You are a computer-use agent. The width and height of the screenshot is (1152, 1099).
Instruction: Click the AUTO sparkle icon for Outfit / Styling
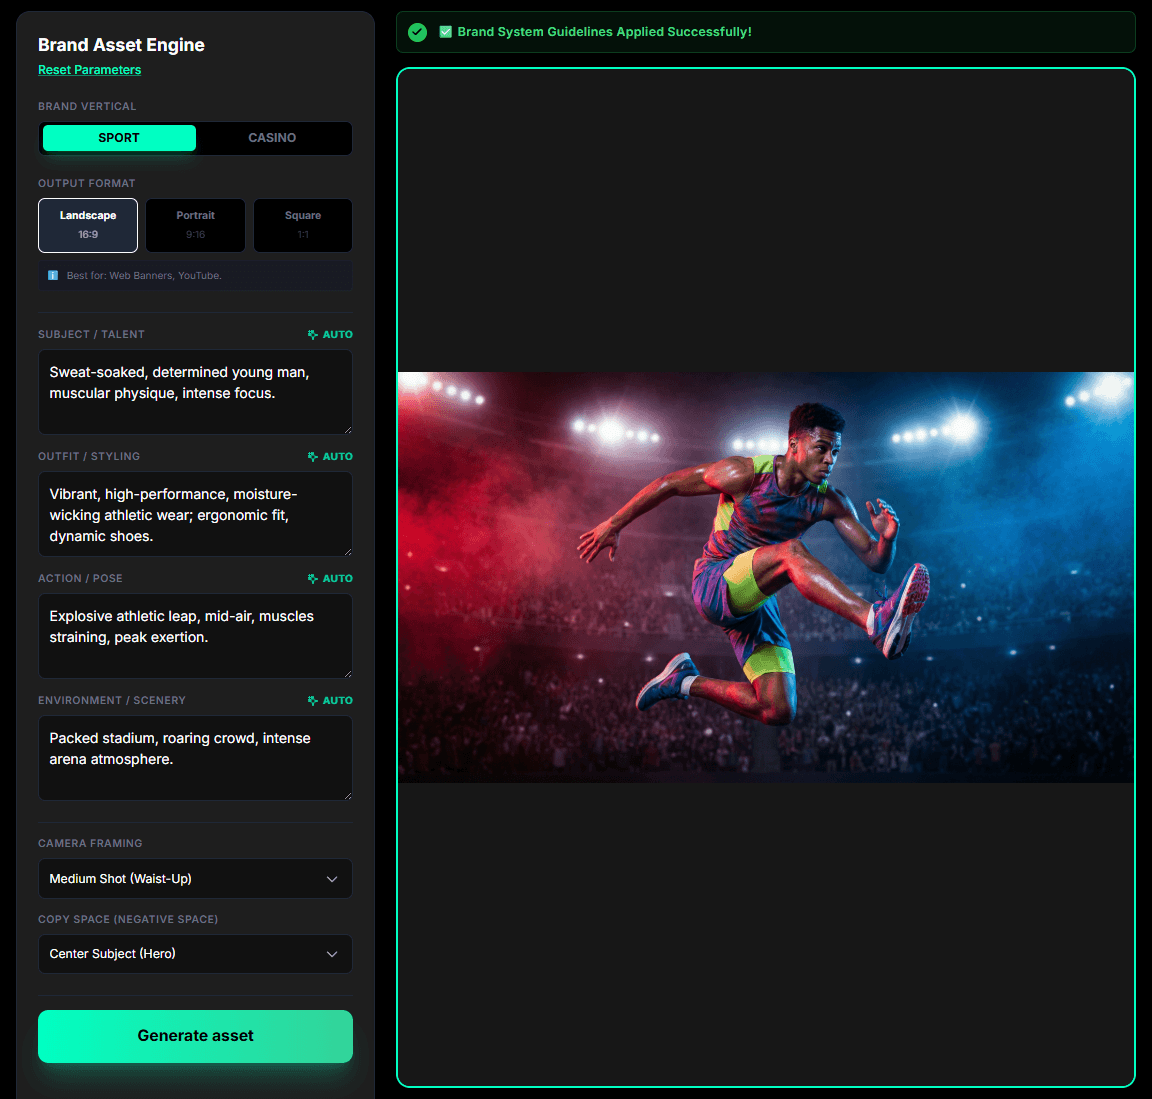[313, 457]
